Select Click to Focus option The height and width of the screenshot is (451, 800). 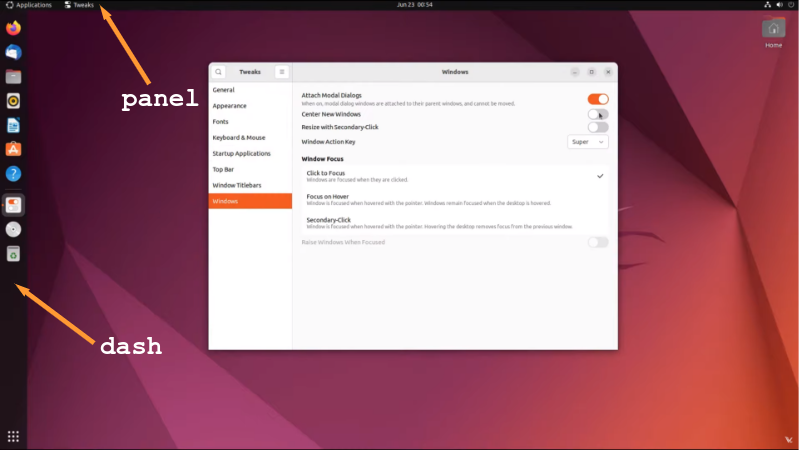click(x=455, y=176)
